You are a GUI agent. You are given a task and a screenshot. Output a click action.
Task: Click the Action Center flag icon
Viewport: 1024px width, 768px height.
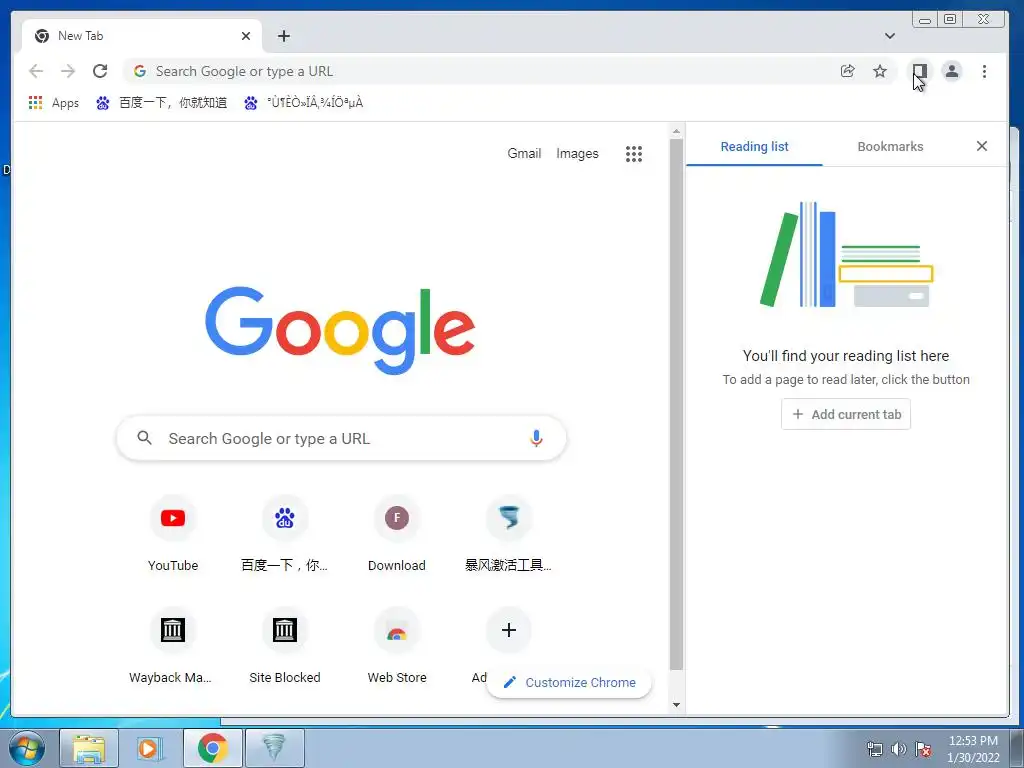(x=923, y=749)
